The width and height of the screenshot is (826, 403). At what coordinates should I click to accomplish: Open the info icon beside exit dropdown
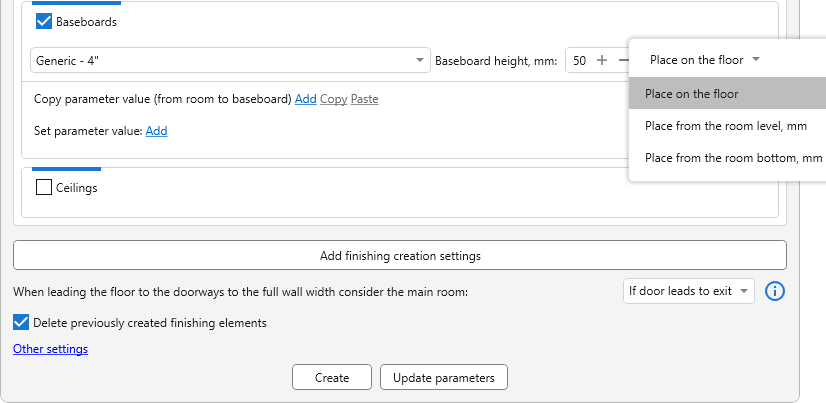coord(775,291)
